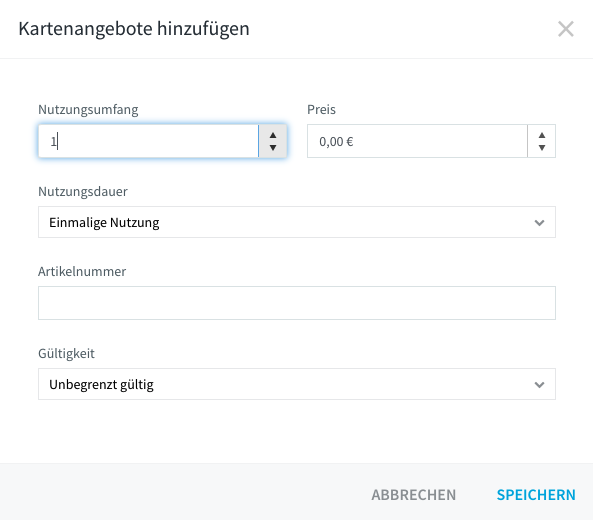Click into the Preis field showing 0,00 €

pyautogui.click(x=417, y=141)
